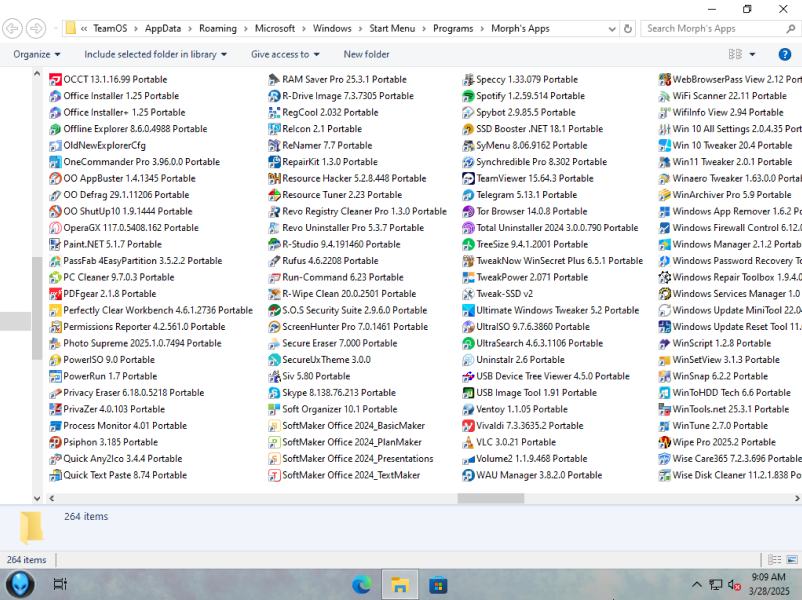
Task: Select the Telegram 5.13.1 Portable icon
Action: (468, 195)
